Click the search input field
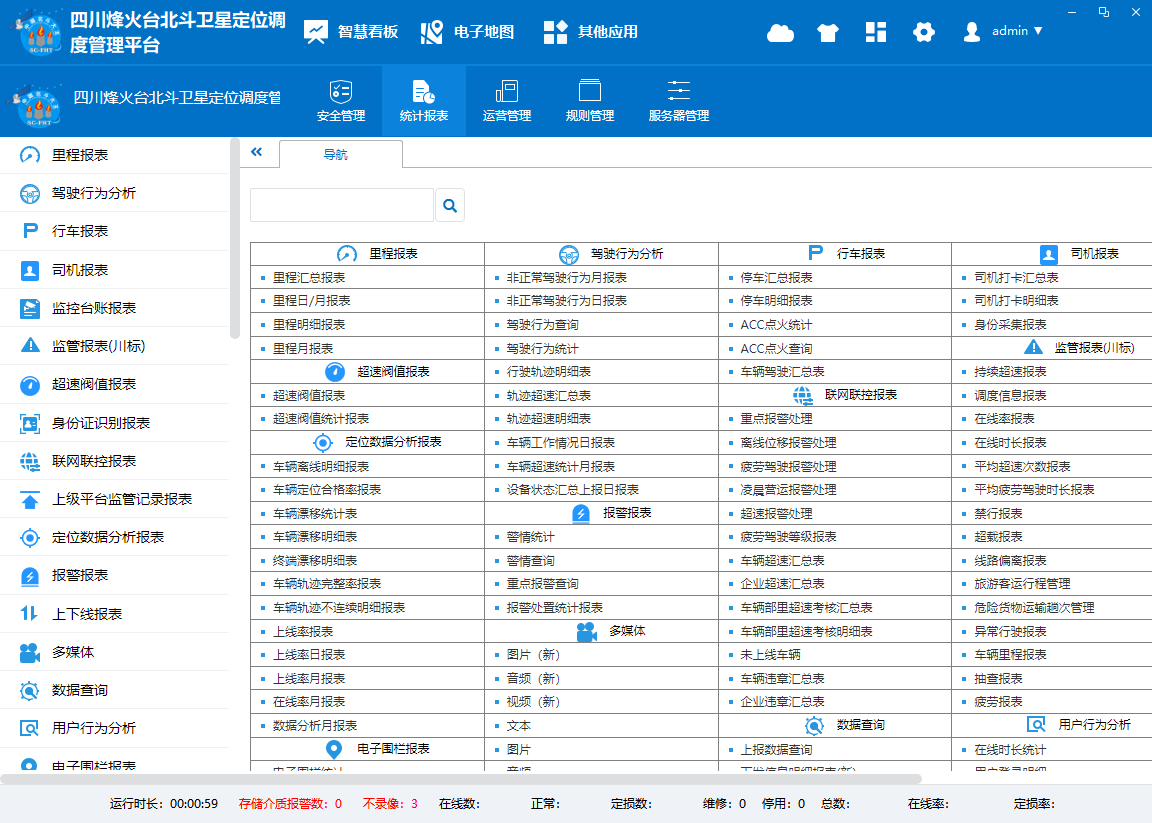1152x823 pixels. (x=340, y=204)
